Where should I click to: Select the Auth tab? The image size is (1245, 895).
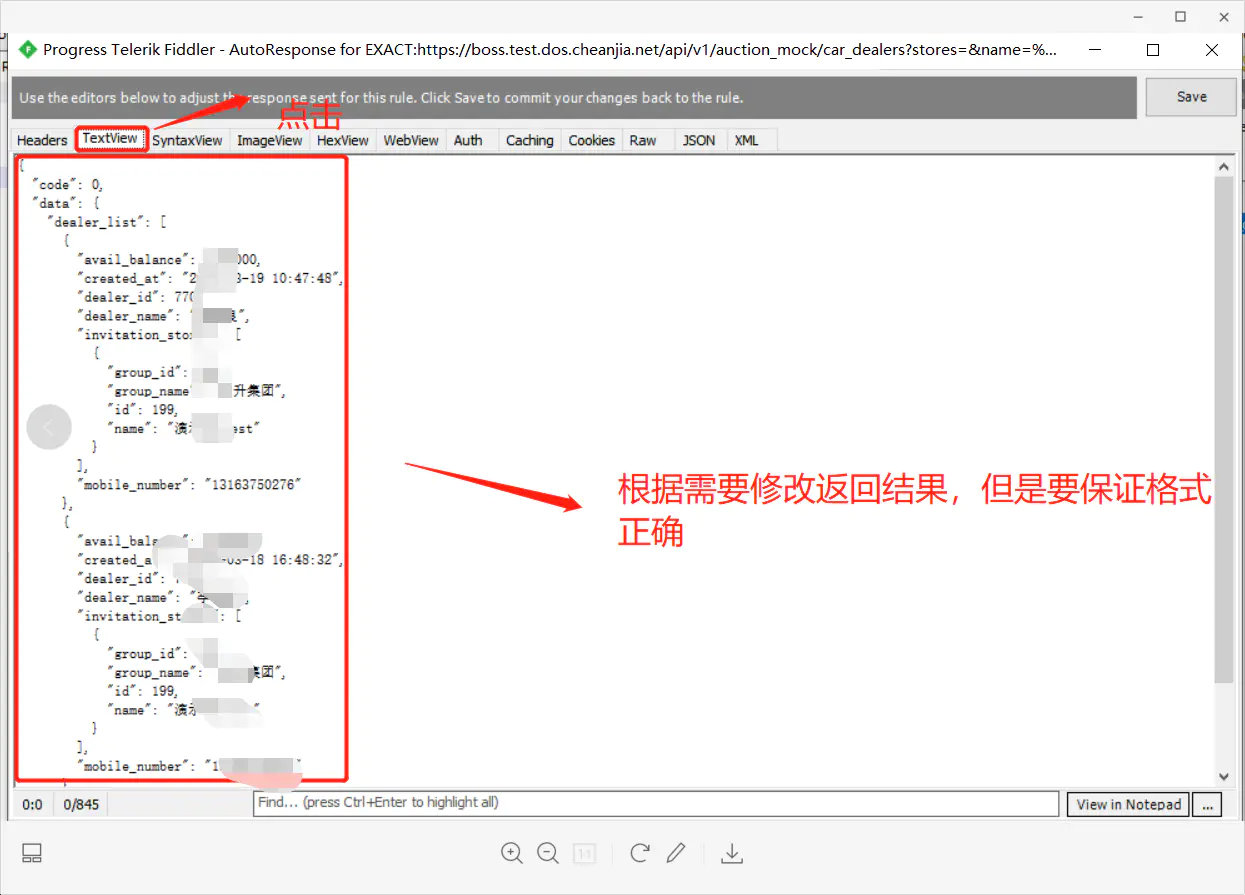click(x=468, y=140)
